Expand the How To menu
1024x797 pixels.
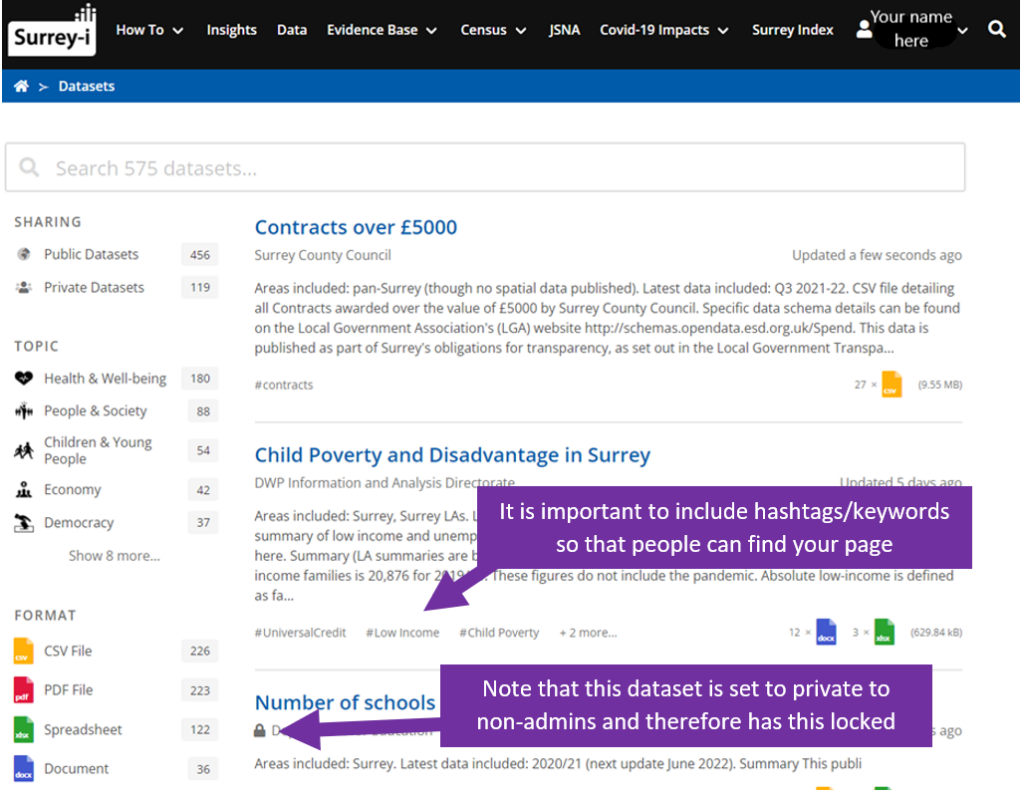[x=150, y=30]
